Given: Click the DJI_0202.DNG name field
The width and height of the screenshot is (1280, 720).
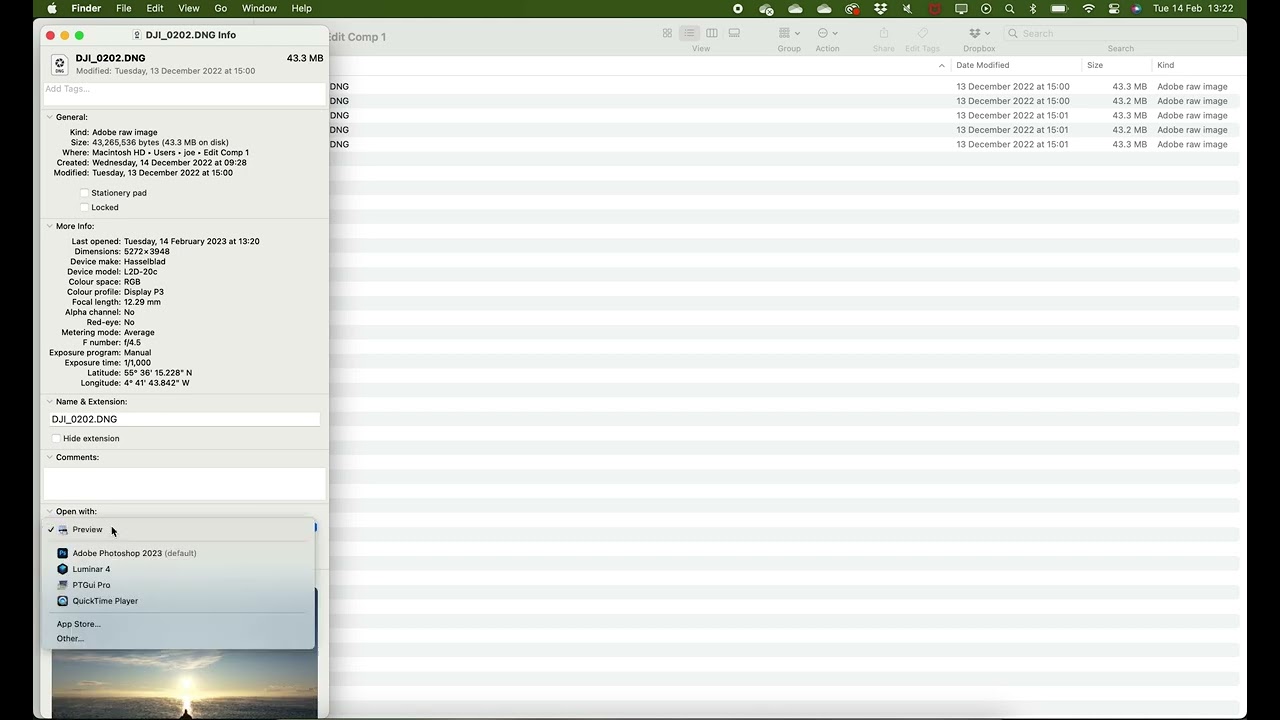Looking at the screenshot, I should 185,419.
